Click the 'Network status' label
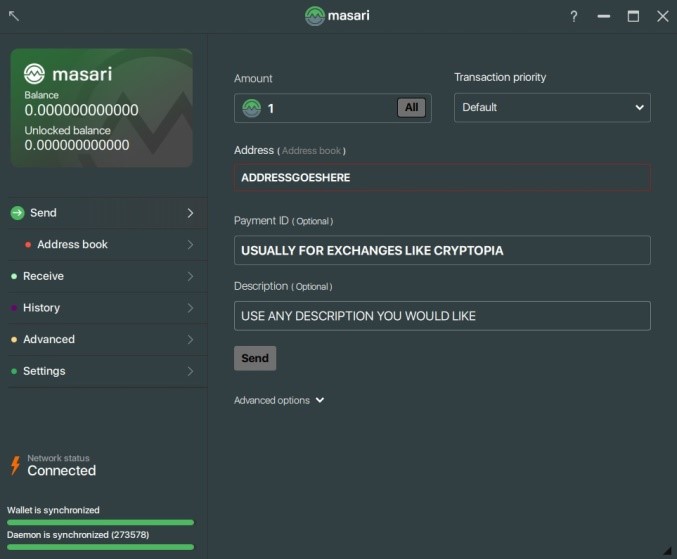The image size is (677, 559). coord(58,458)
